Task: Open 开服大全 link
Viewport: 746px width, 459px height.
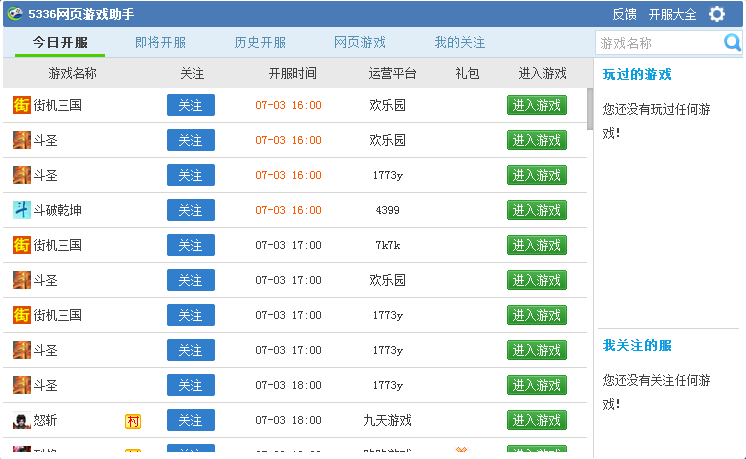Action: (x=672, y=14)
